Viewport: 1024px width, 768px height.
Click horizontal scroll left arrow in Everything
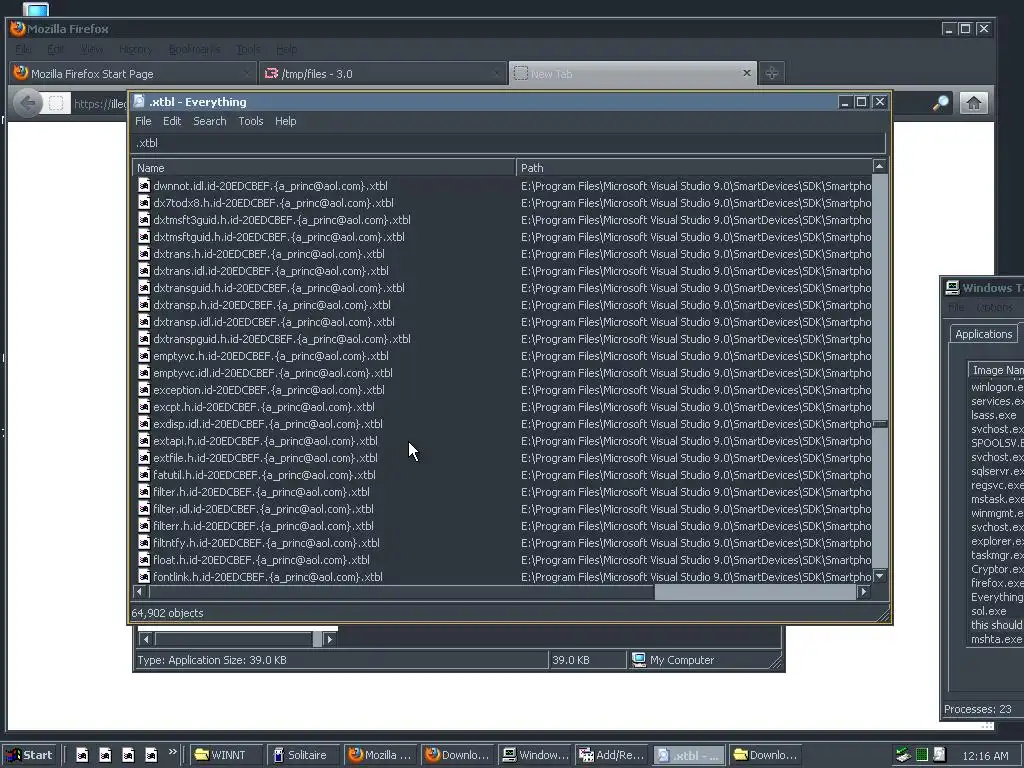[139, 592]
